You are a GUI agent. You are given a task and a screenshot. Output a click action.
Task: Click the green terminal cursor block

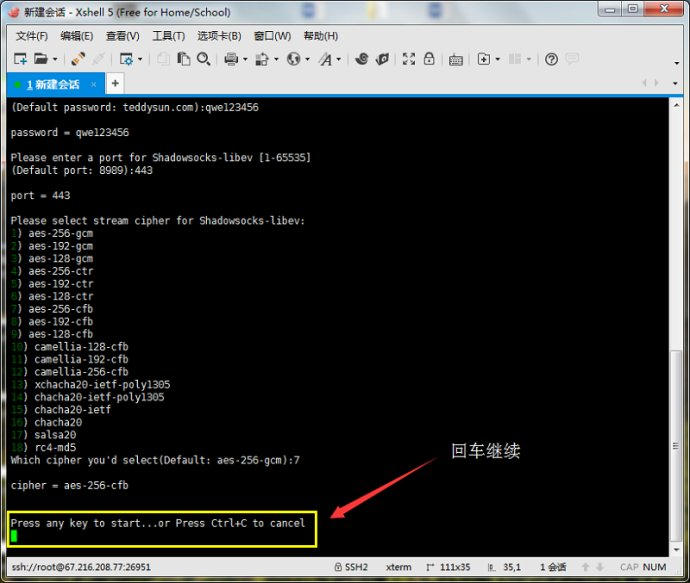point(14,536)
